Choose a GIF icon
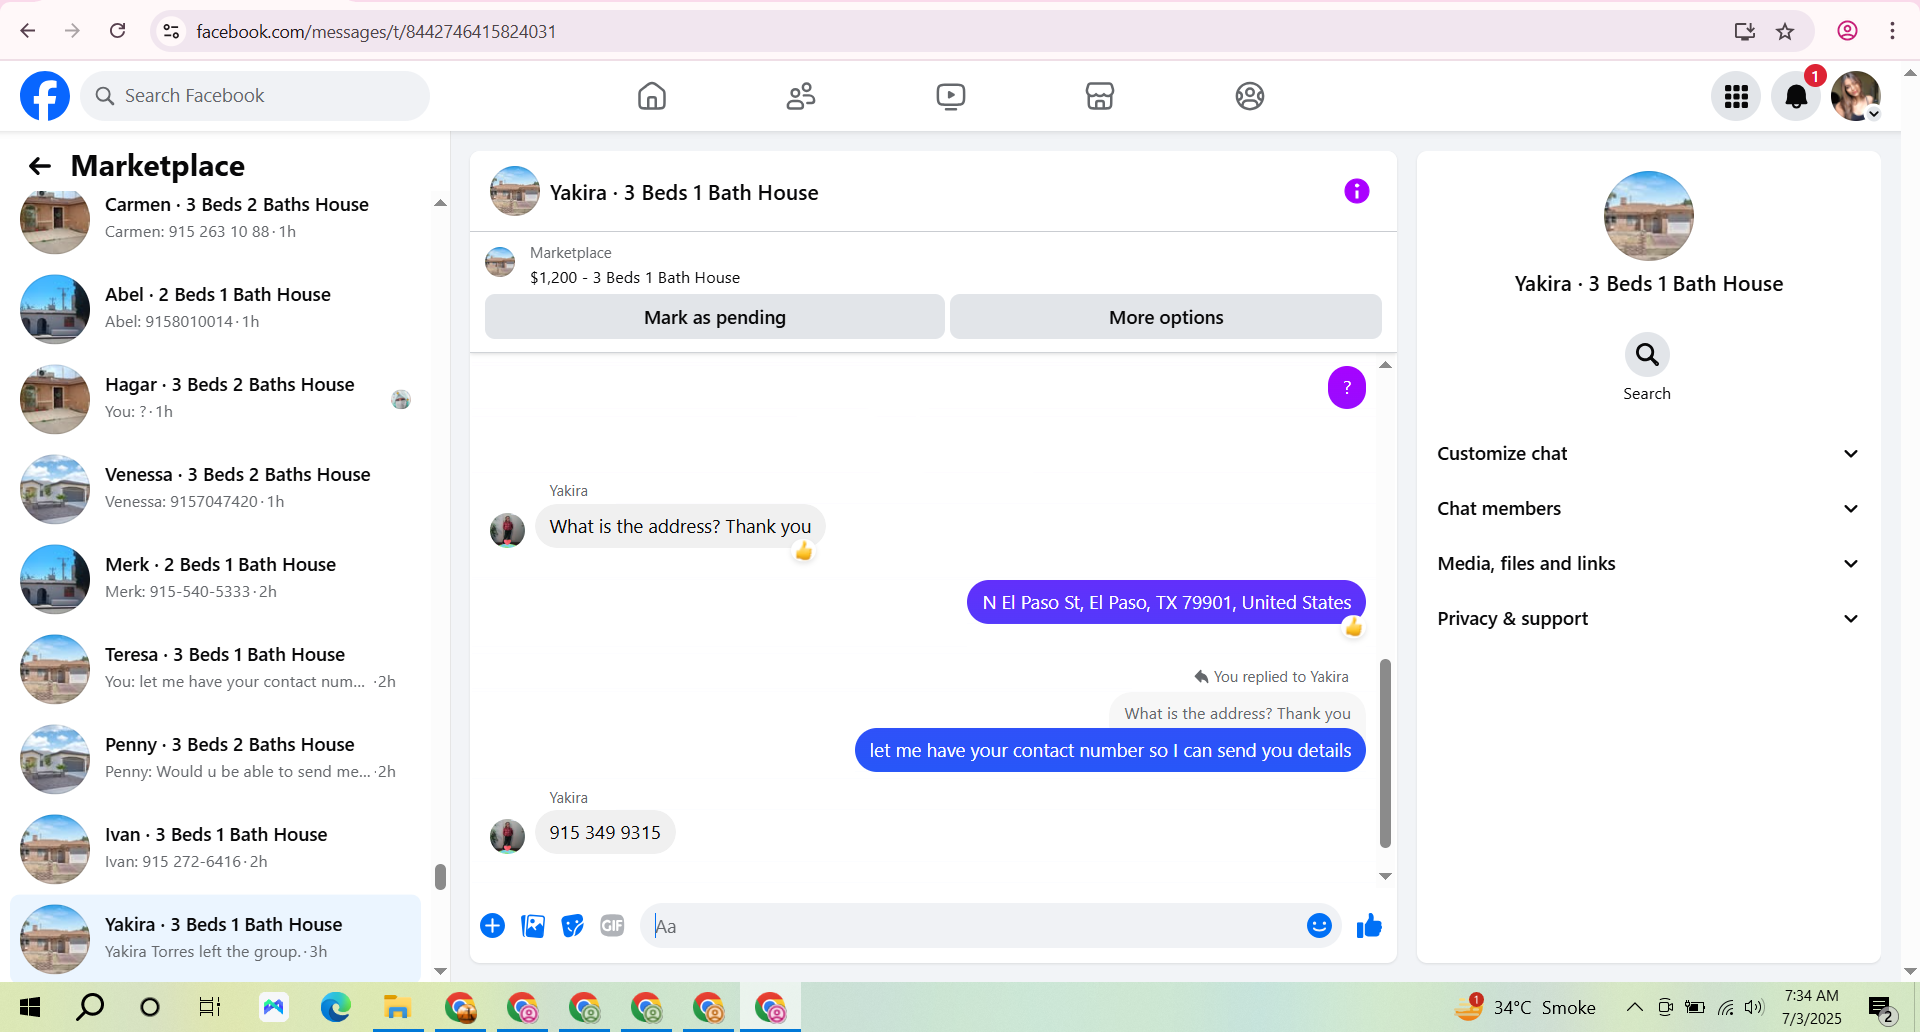The height and width of the screenshot is (1032, 1920). tap(612, 926)
